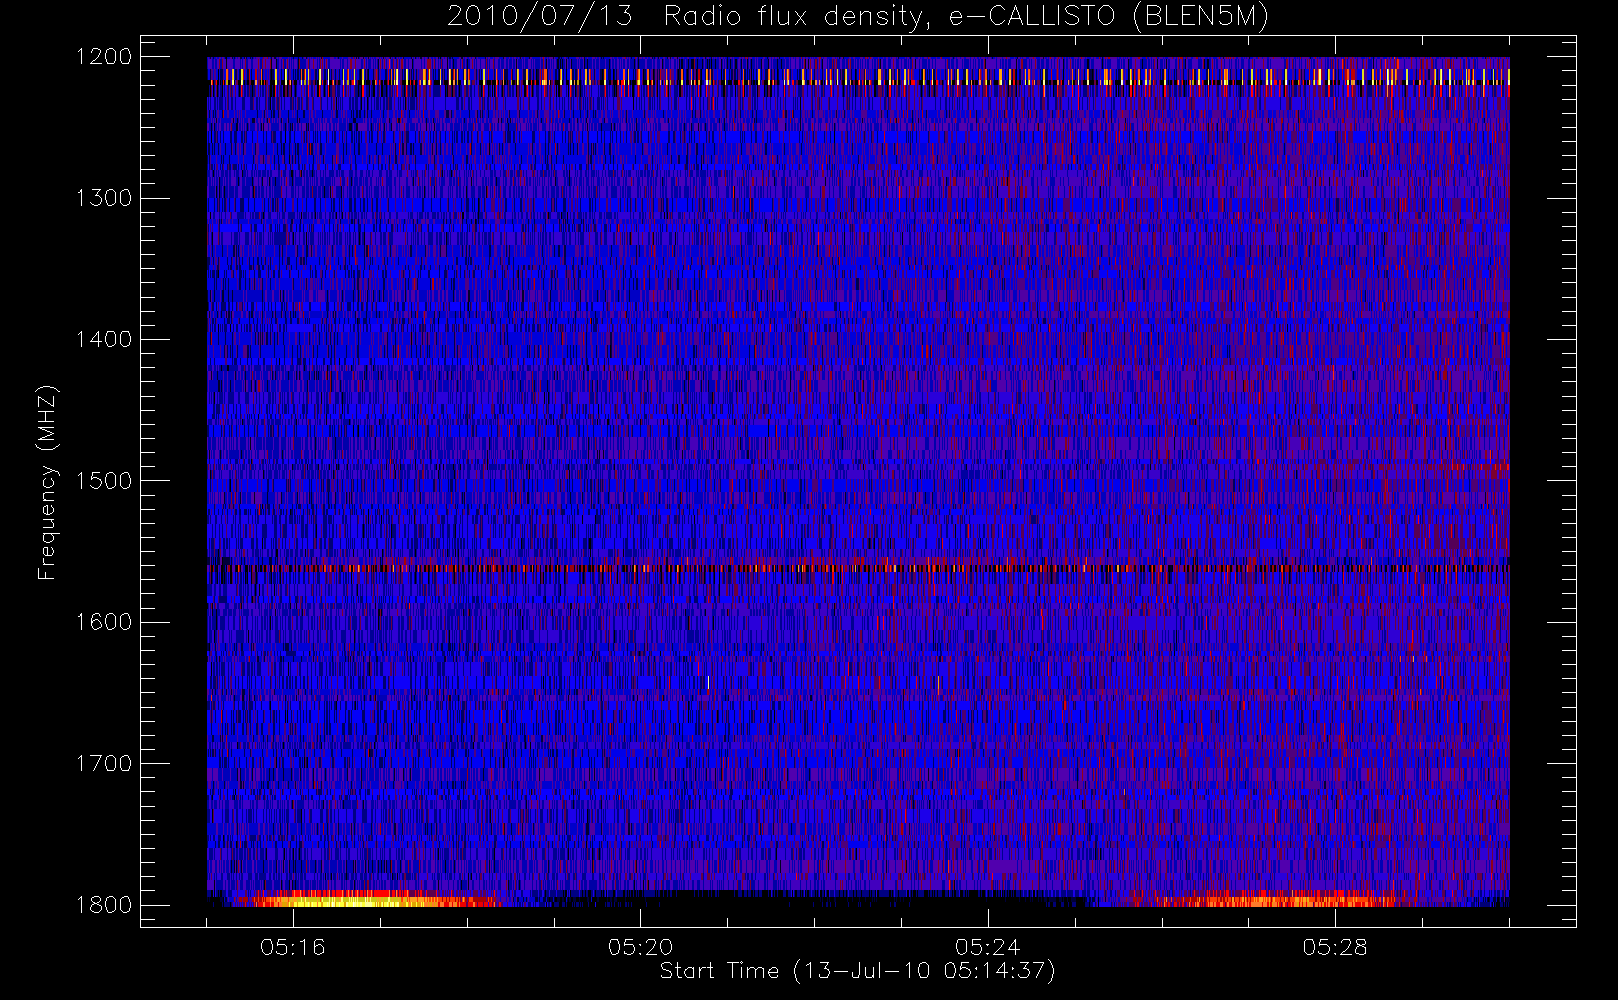Click the "Start Time (13-Jul-10 05:14:37)" label
Image resolution: width=1618 pixels, height=1000 pixels.
pos(858,971)
